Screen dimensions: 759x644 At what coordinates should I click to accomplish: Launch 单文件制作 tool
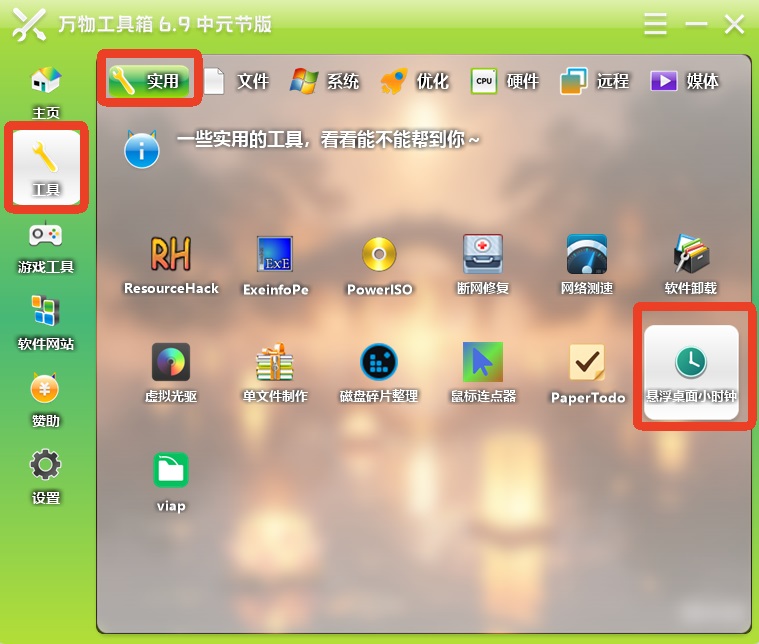tap(275, 373)
